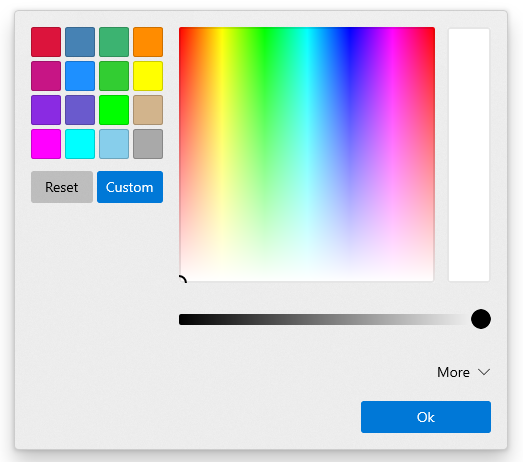Pick the magenta-violet swatch in second row

pyautogui.click(x=46, y=76)
